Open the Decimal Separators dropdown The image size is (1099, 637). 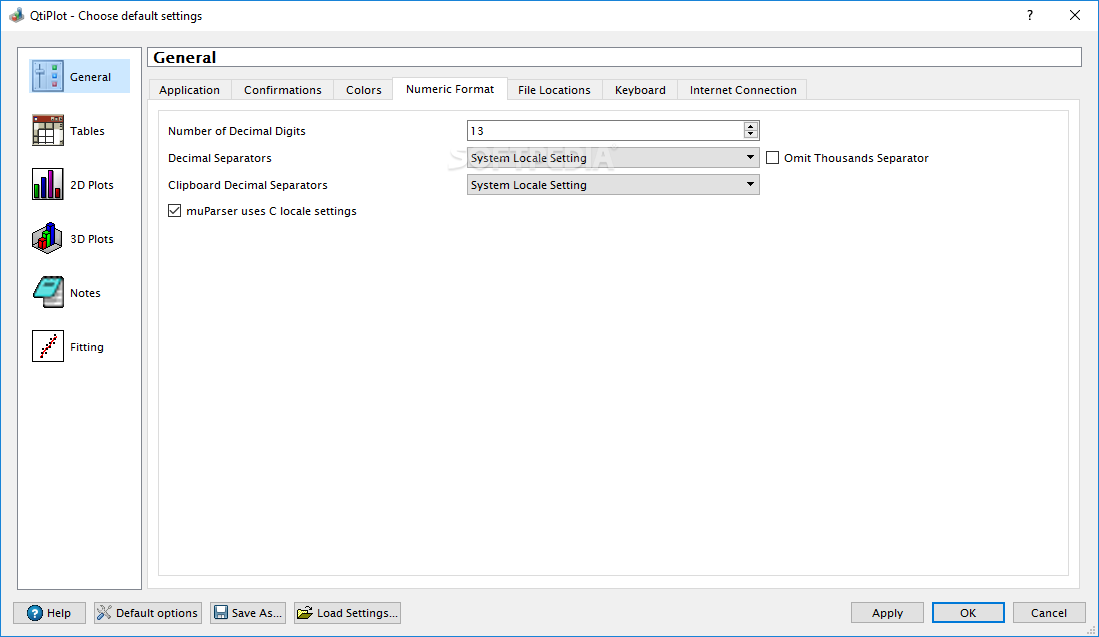[x=613, y=158]
